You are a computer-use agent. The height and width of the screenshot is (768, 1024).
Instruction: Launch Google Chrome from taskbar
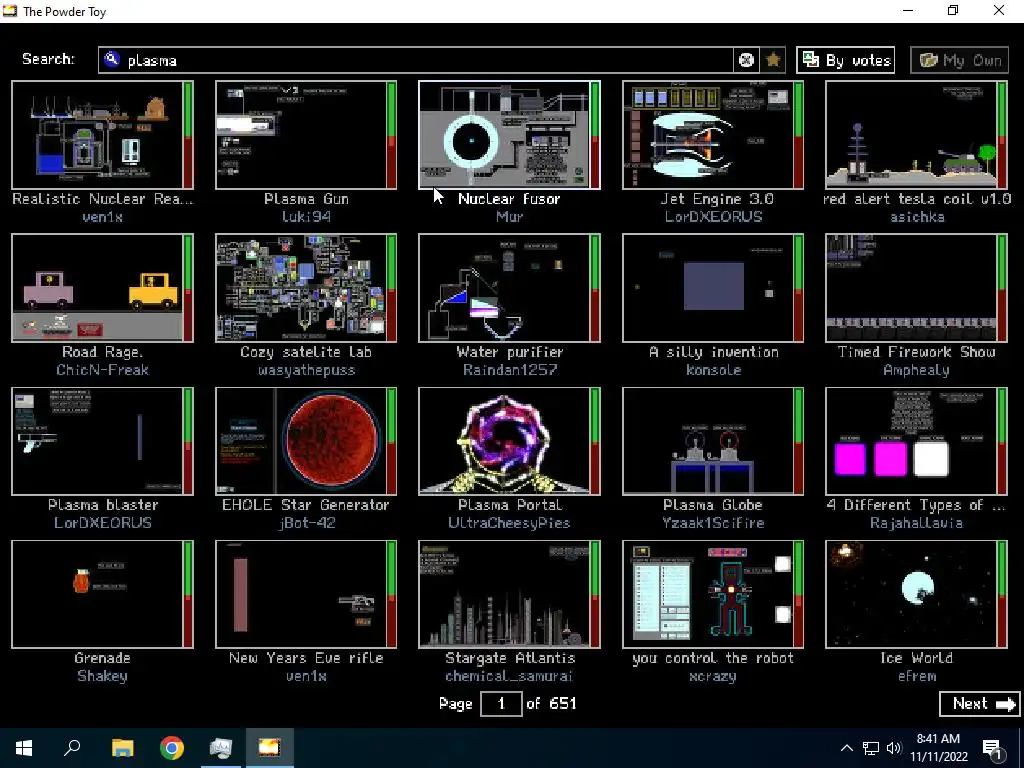(x=172, y=748)
